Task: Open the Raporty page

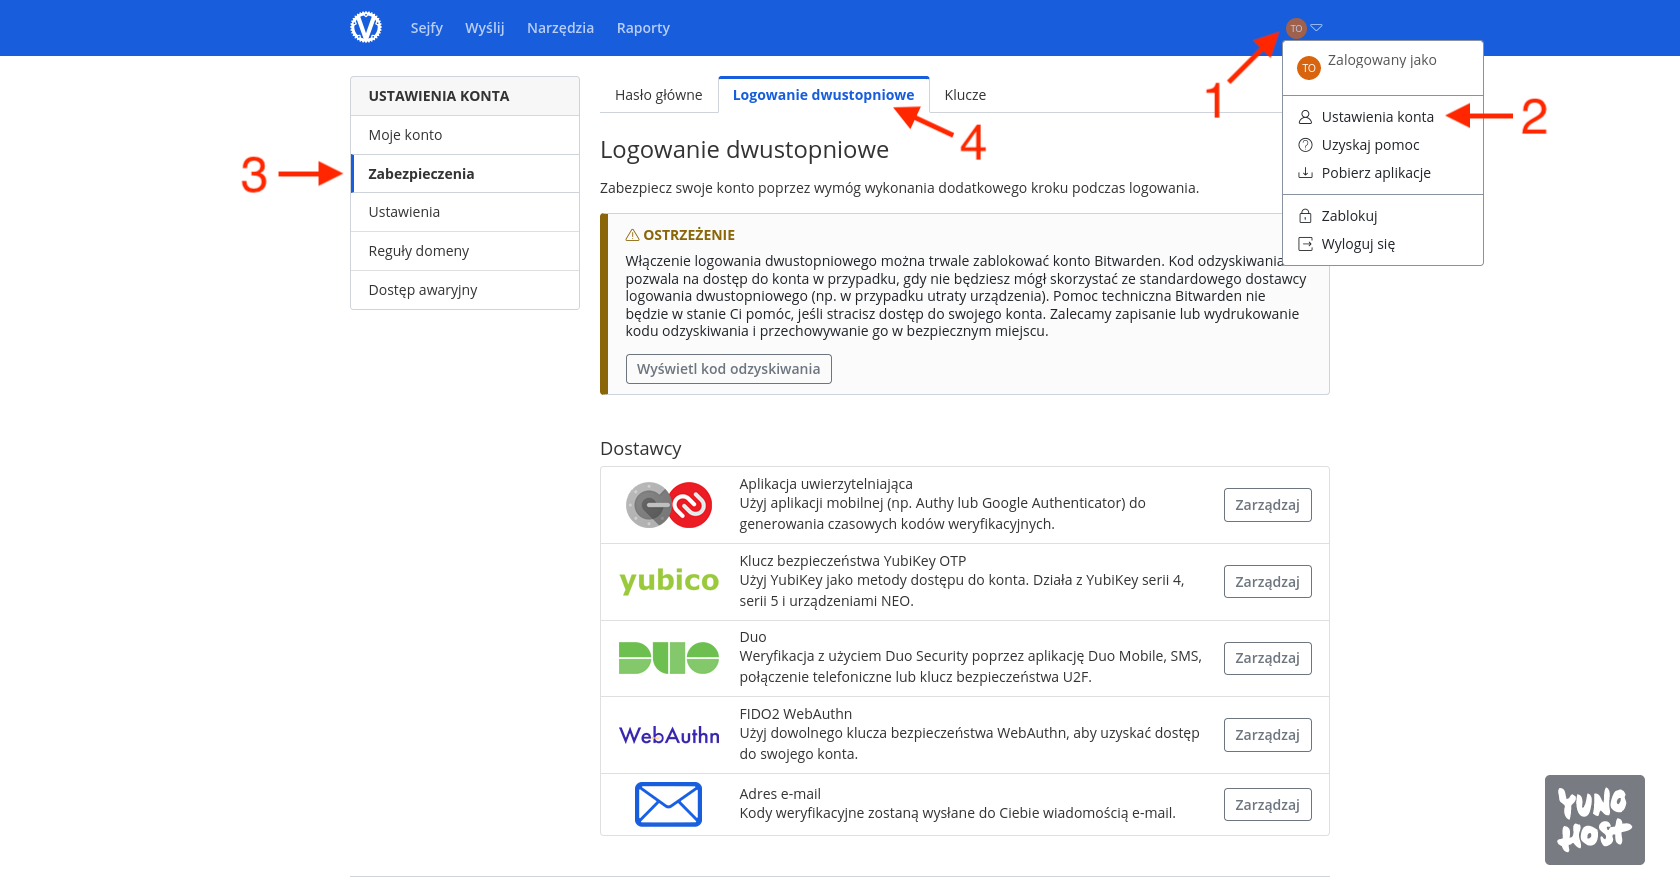Action: tap(643, 28)
